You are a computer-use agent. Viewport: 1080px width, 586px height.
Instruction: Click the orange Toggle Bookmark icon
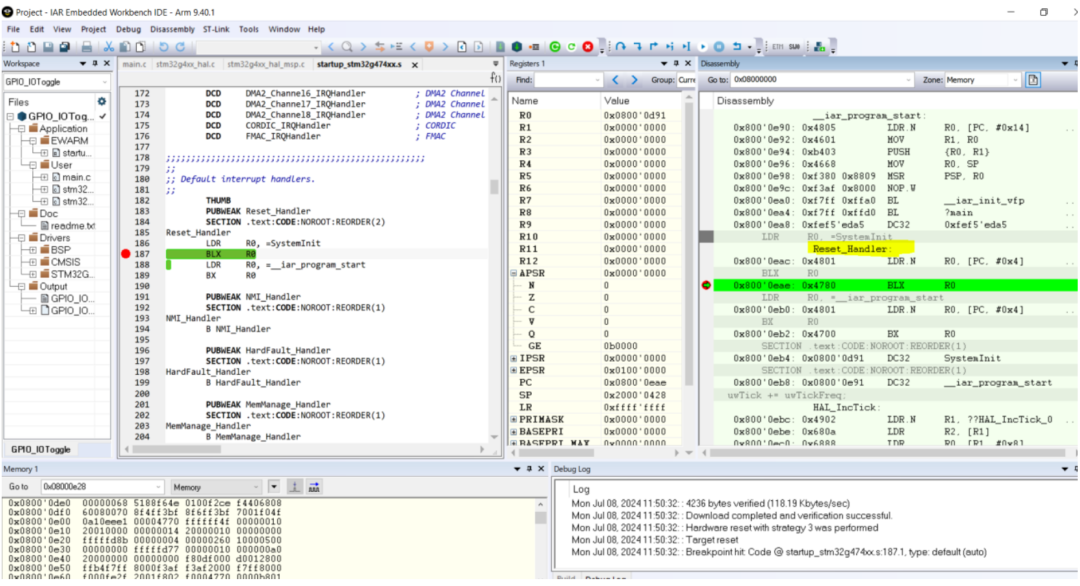(x=429, y=47)
